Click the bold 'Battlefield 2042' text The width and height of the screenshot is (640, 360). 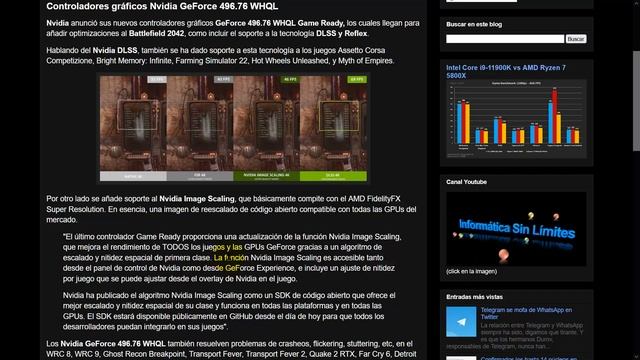coord(156,33)
